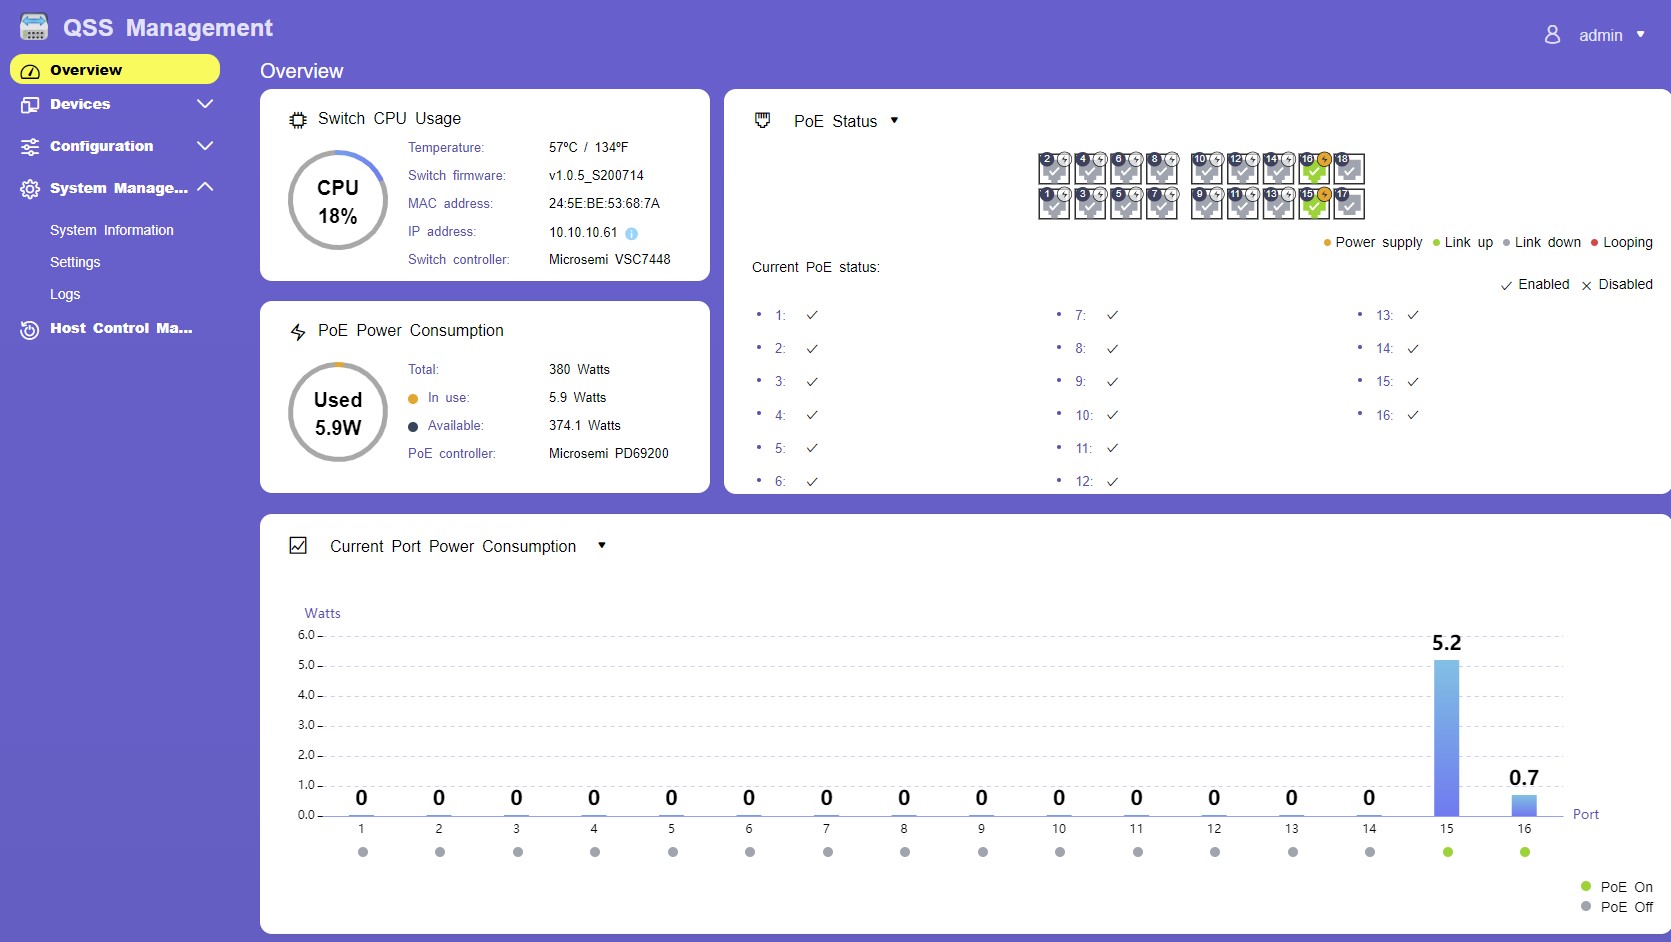The height and width of the screenshot is (942, 1671).
Task: Toggle PoE status checkmark for port 13
Action: coord(1413,315)
